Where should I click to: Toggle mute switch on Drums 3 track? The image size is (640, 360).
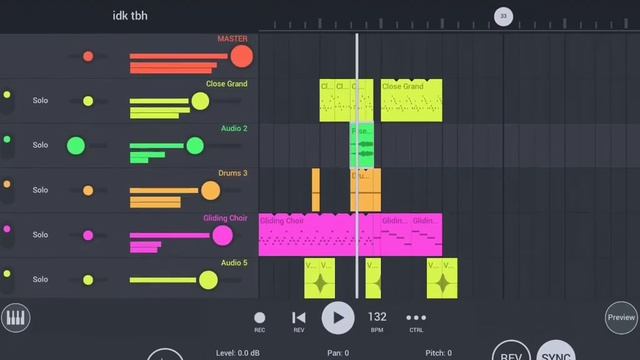tap(7, 190)
